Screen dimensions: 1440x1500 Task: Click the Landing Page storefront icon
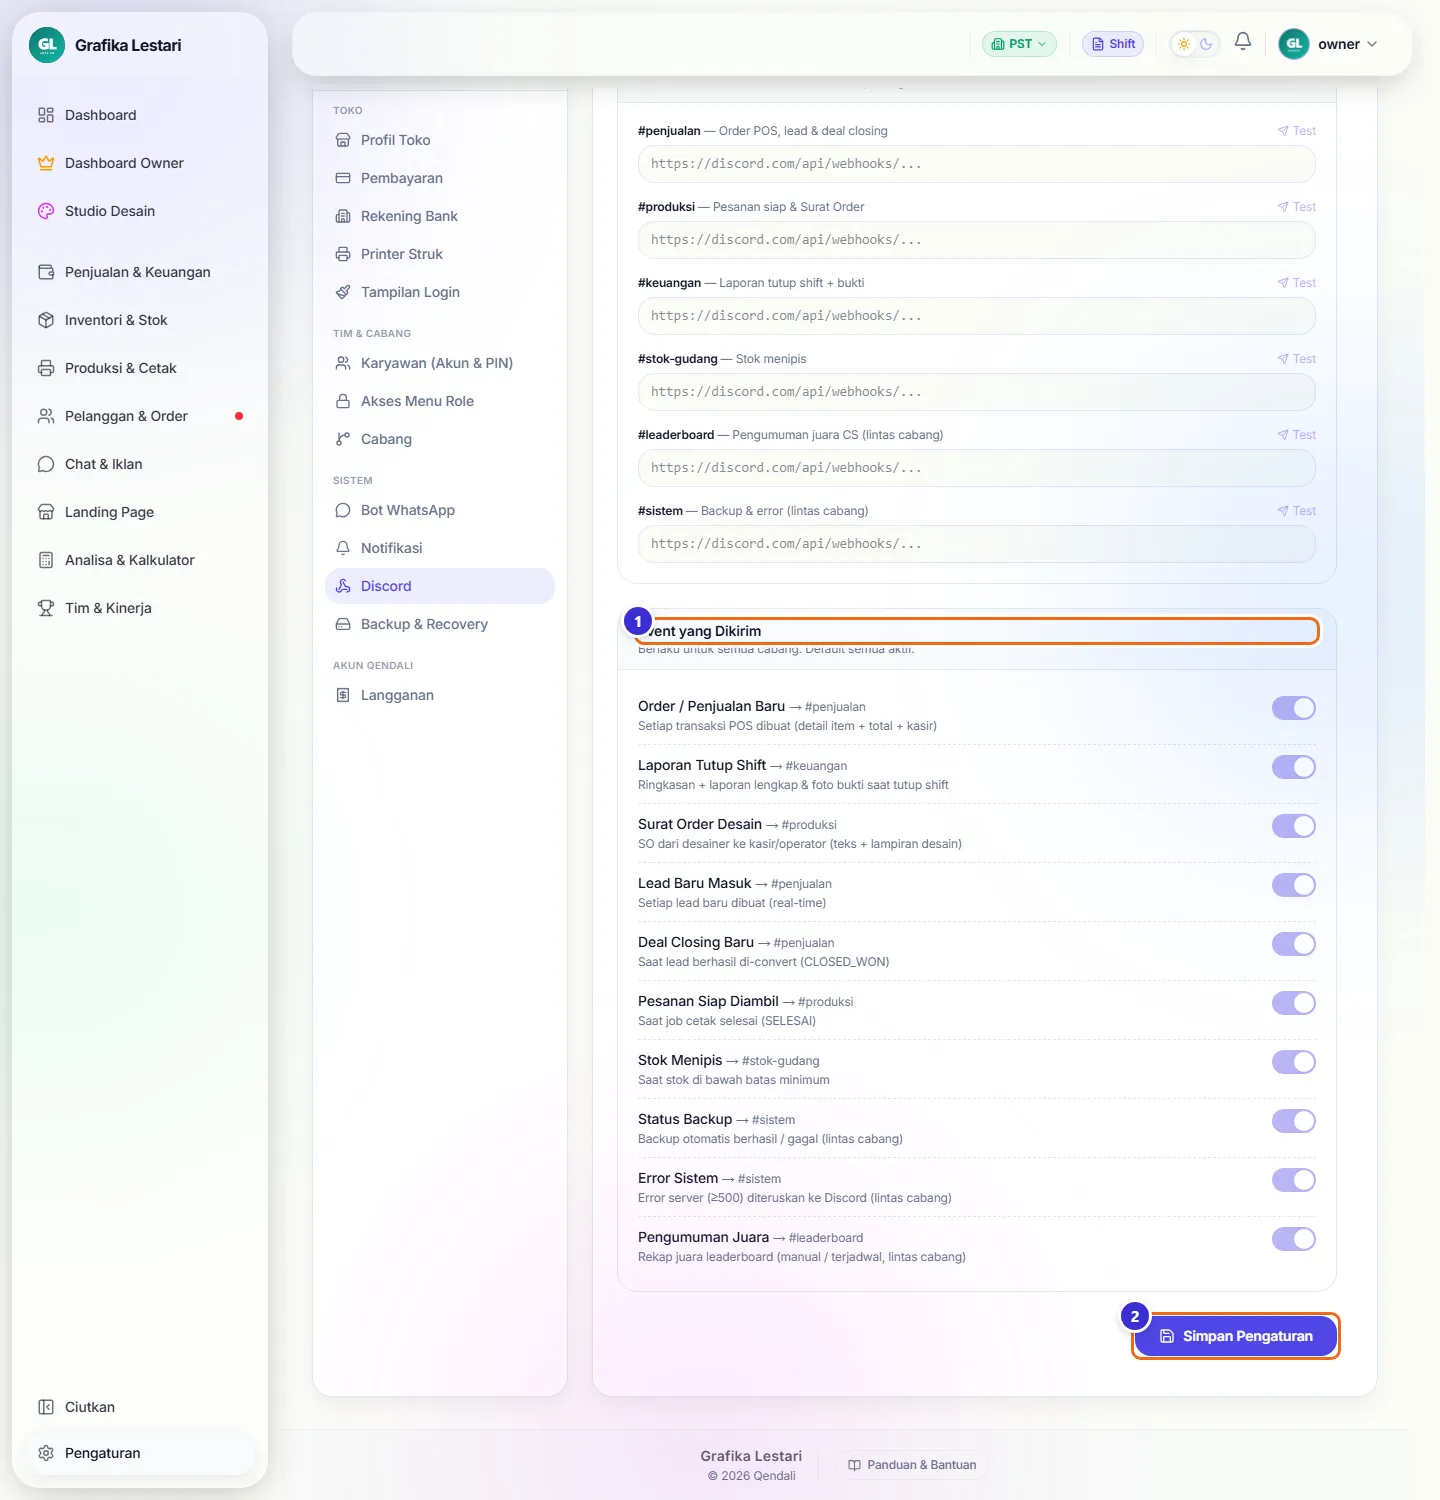(46, 512)
